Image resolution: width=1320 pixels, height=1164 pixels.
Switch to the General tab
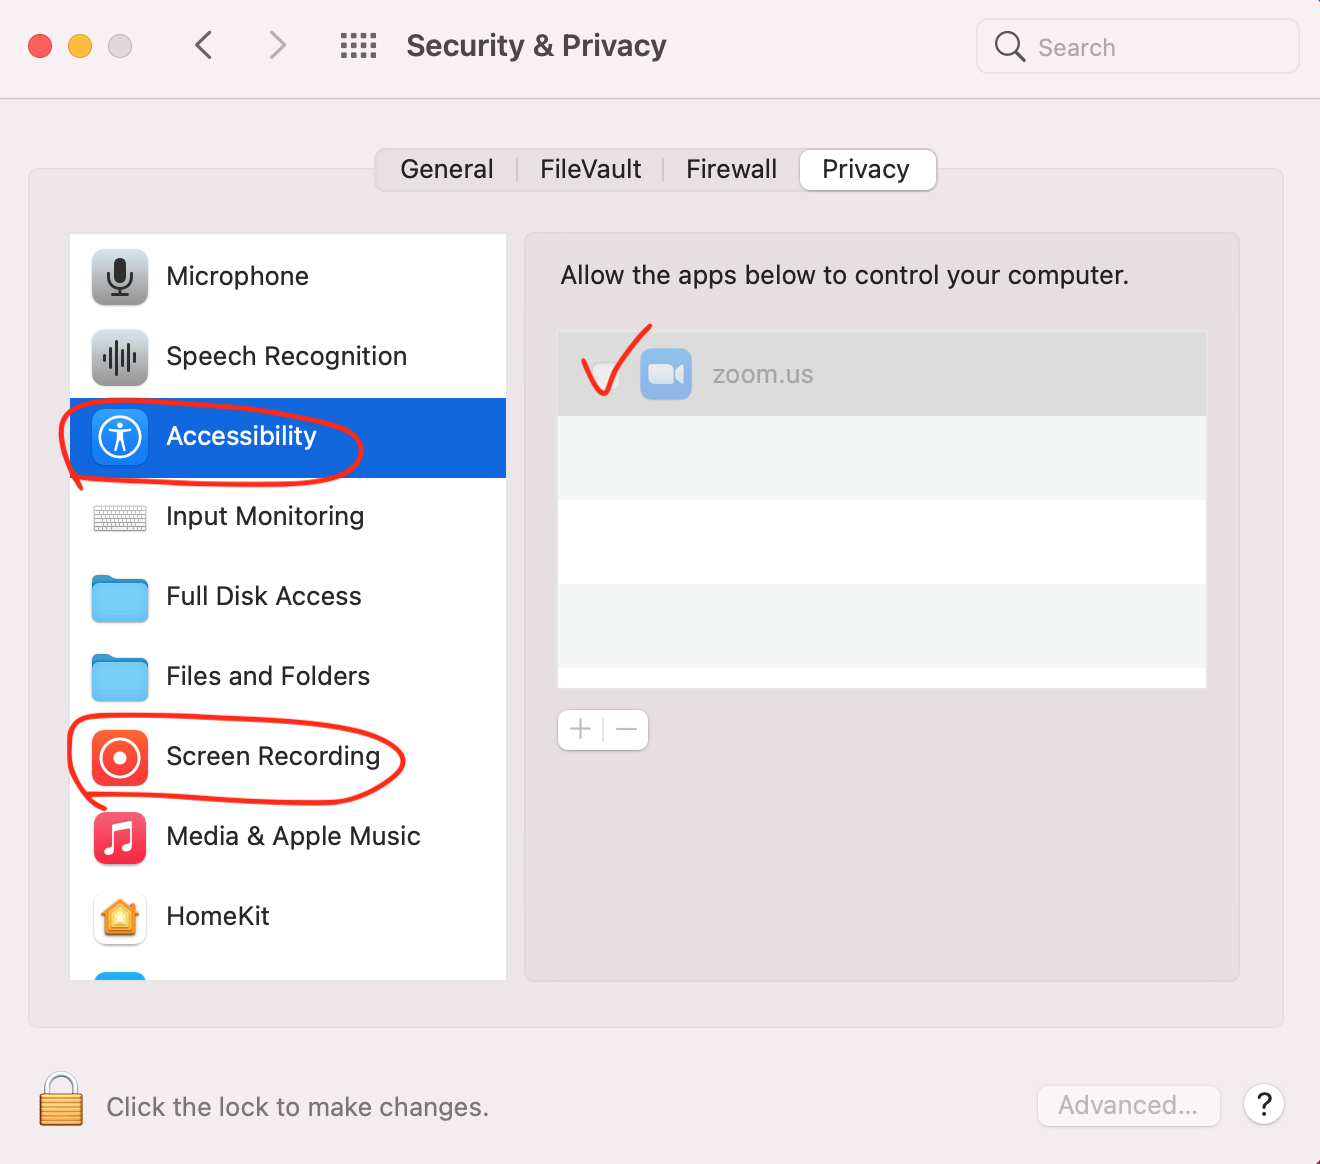pyautogui.click(x=447, y=170)
